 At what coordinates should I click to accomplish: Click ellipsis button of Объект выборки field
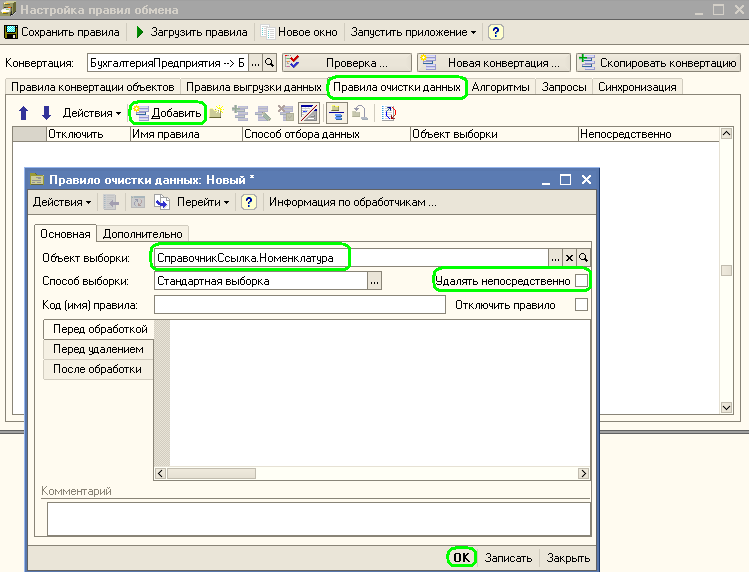pyautogui.click(x=555, y=258)
